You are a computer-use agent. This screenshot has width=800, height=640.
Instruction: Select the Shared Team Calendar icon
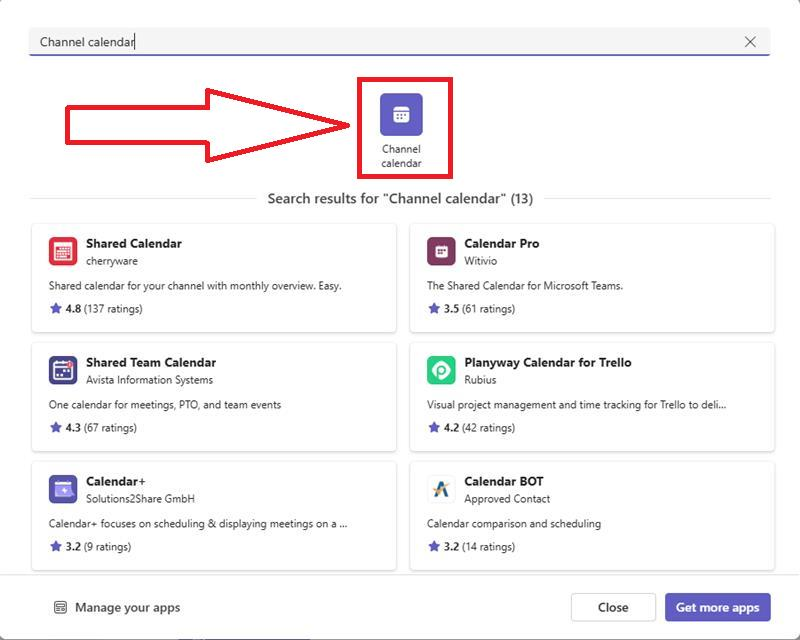coord(63,370)
